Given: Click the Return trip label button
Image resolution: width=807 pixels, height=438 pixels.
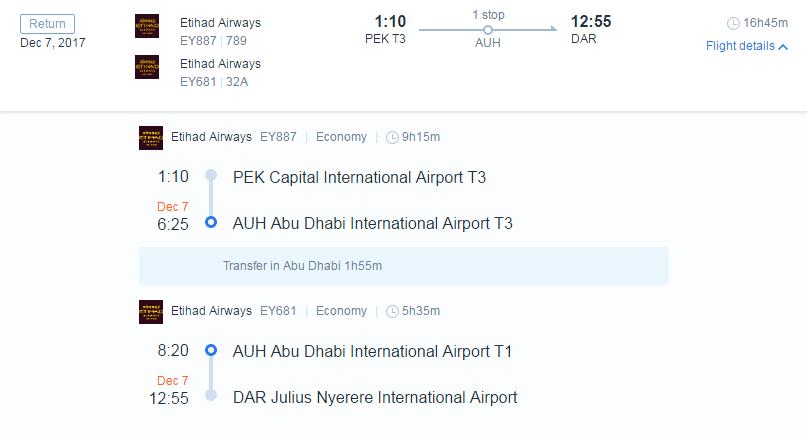Looking at the screenshot, I should [47, 24].
